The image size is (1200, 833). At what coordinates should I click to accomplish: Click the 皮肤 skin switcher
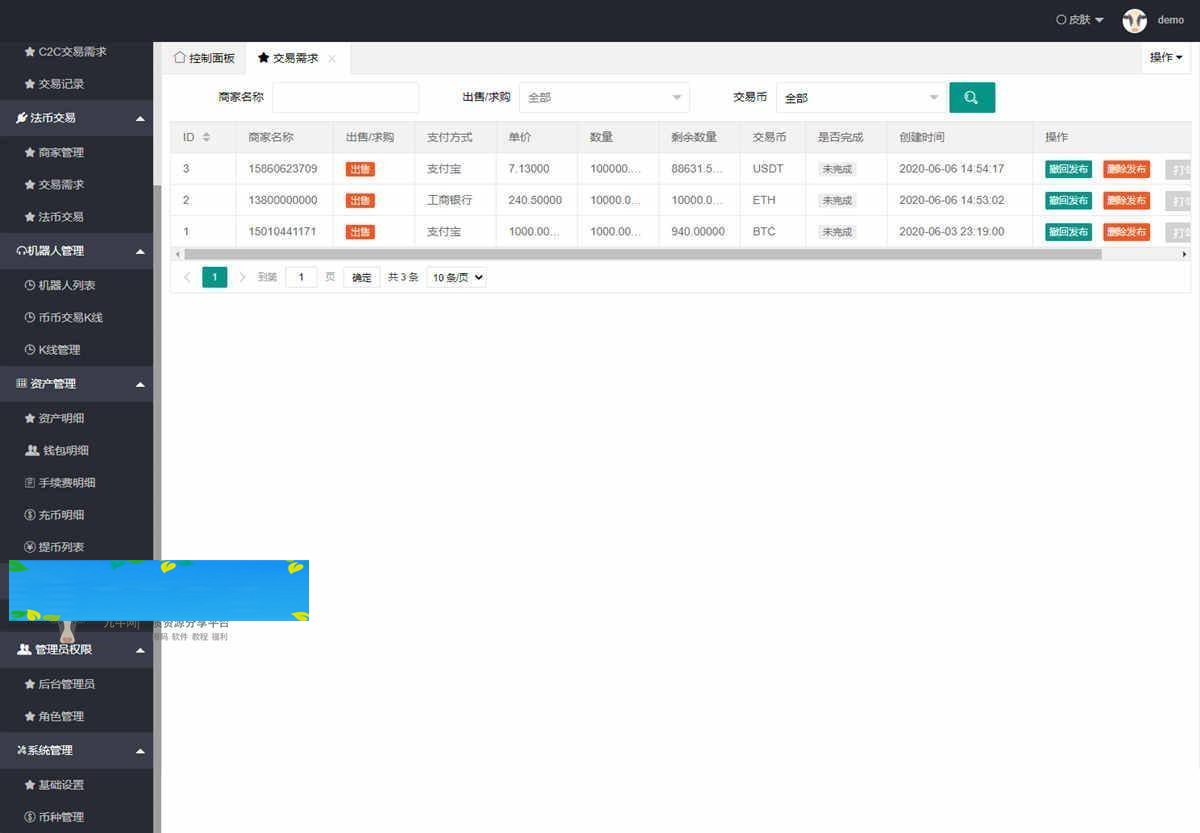tap(1078, 18)
